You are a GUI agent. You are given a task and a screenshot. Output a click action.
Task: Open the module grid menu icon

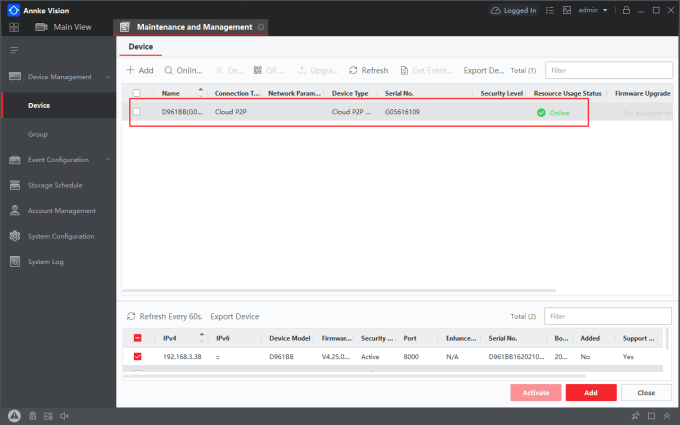(14, 27)
